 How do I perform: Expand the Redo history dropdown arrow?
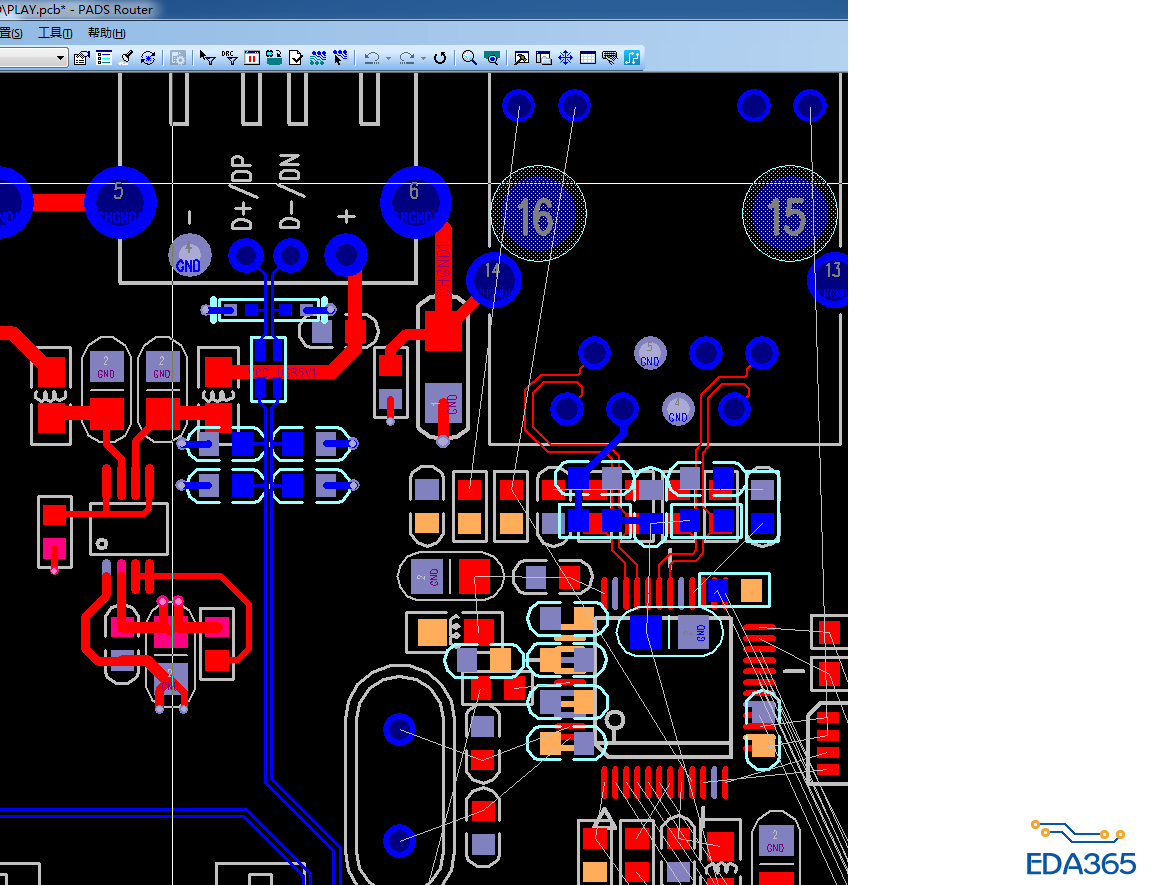422,58
